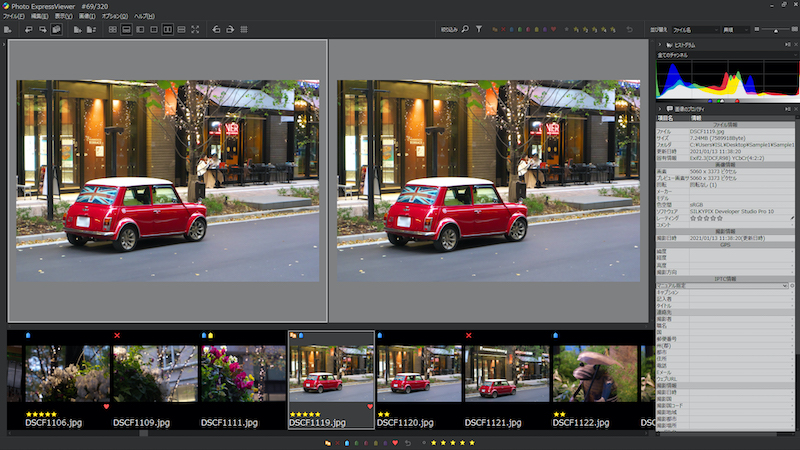Select the left preview image pane
The width and height of the screenshot is (800, 450).
tap(167, 181)
